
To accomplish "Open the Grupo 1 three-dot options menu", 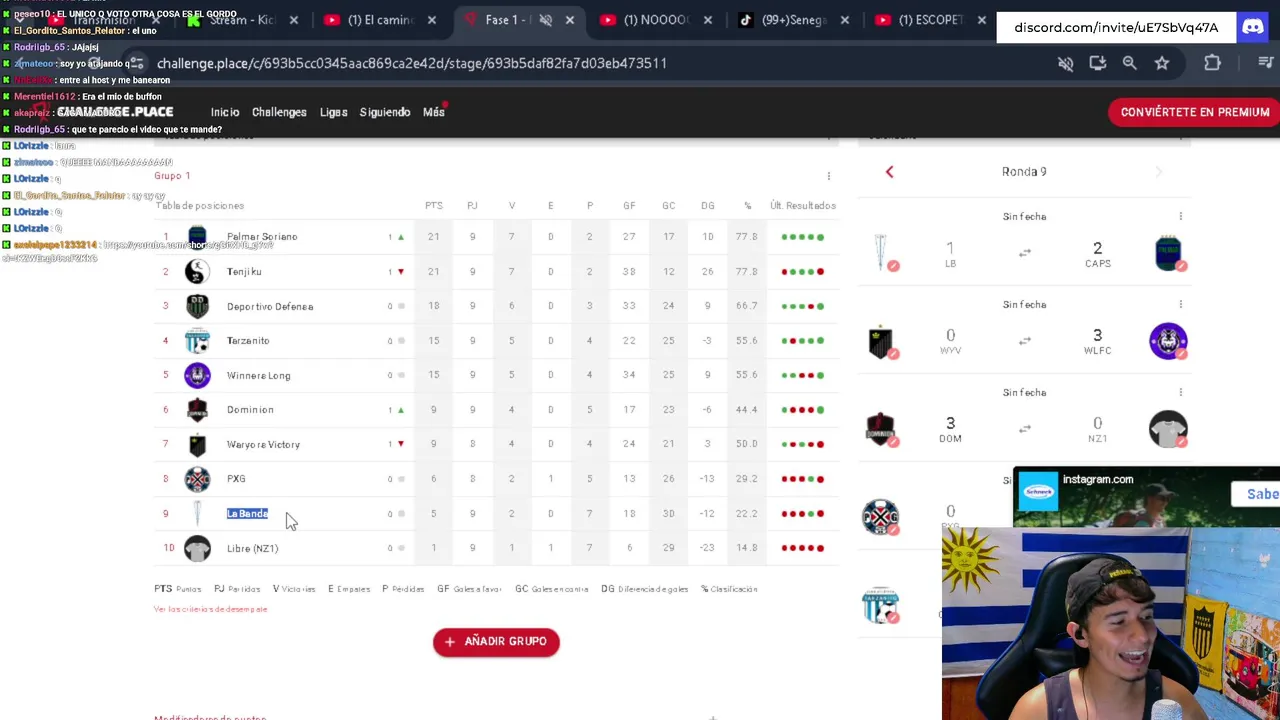I will pos(828,176).
